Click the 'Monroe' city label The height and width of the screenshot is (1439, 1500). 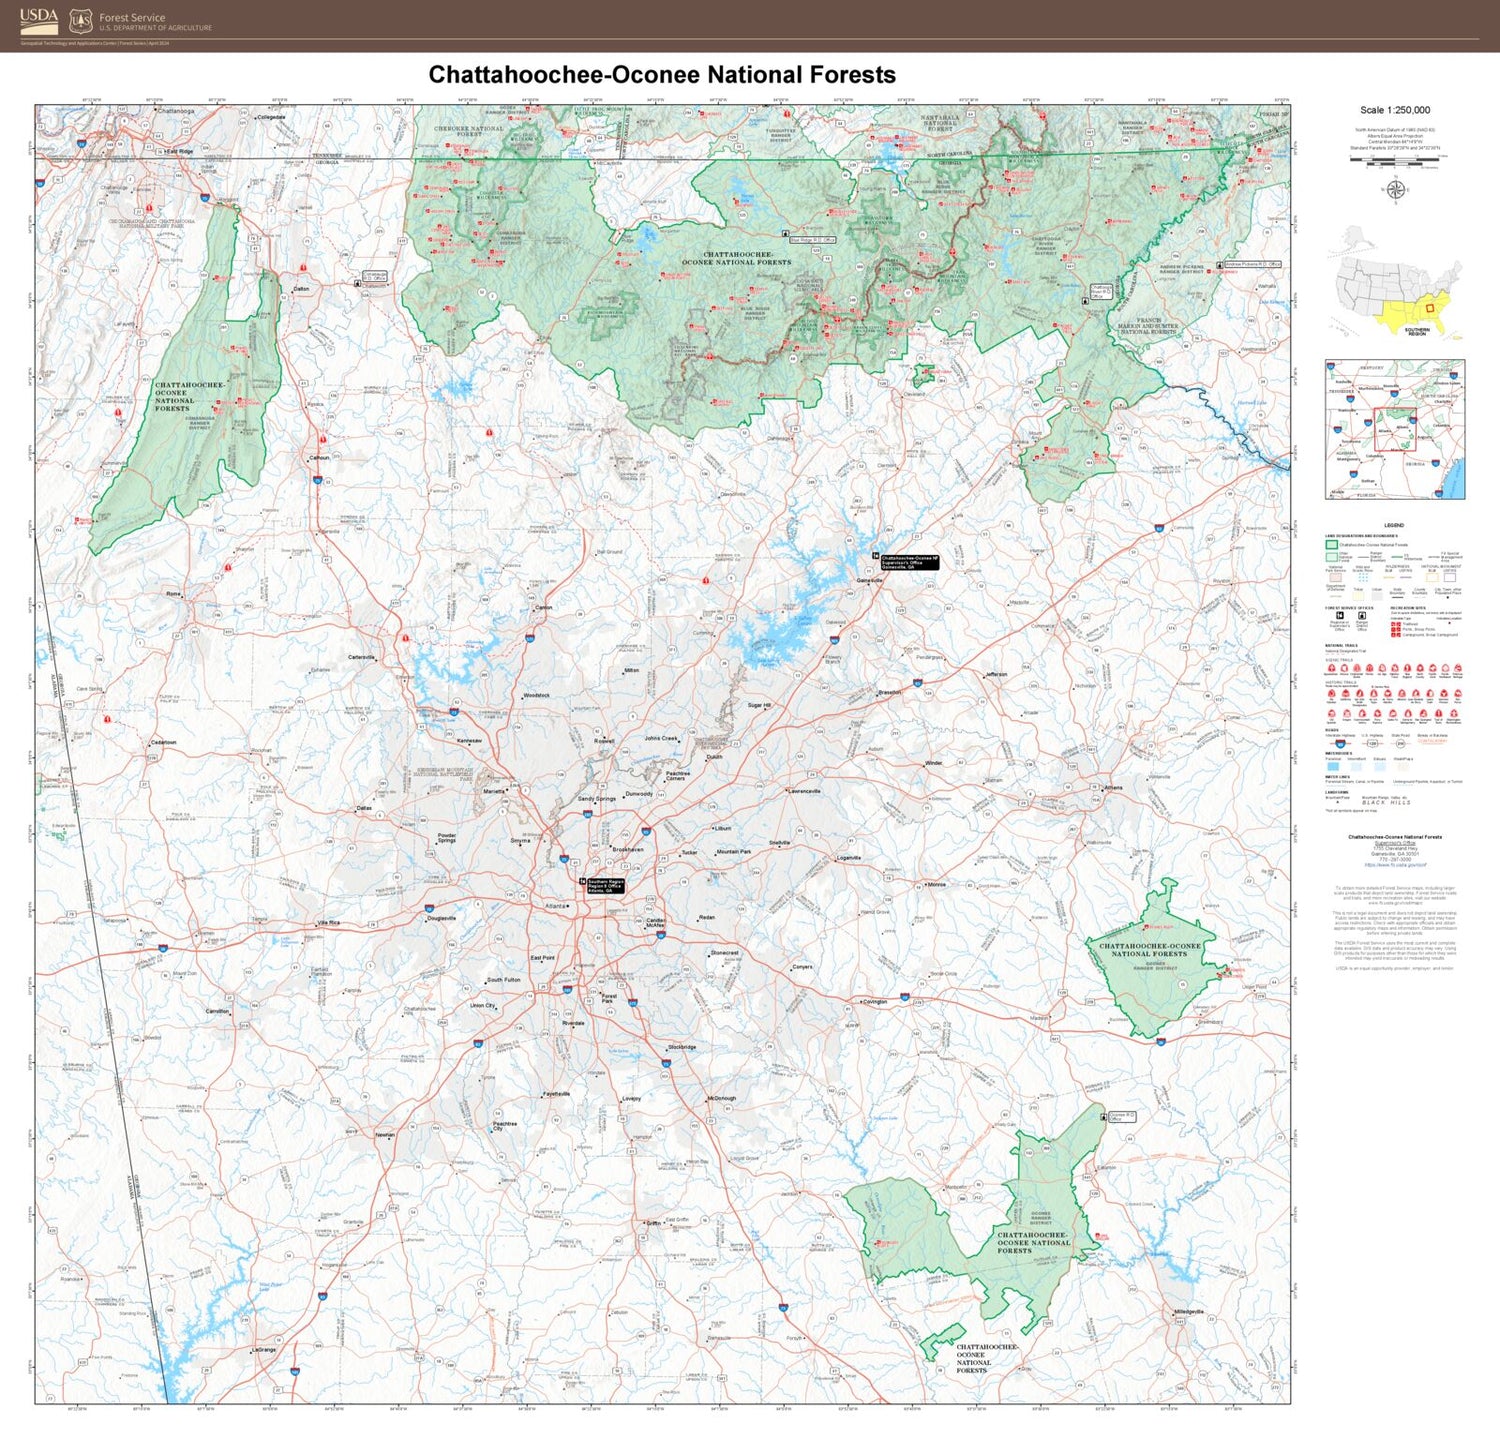(936, 884)
